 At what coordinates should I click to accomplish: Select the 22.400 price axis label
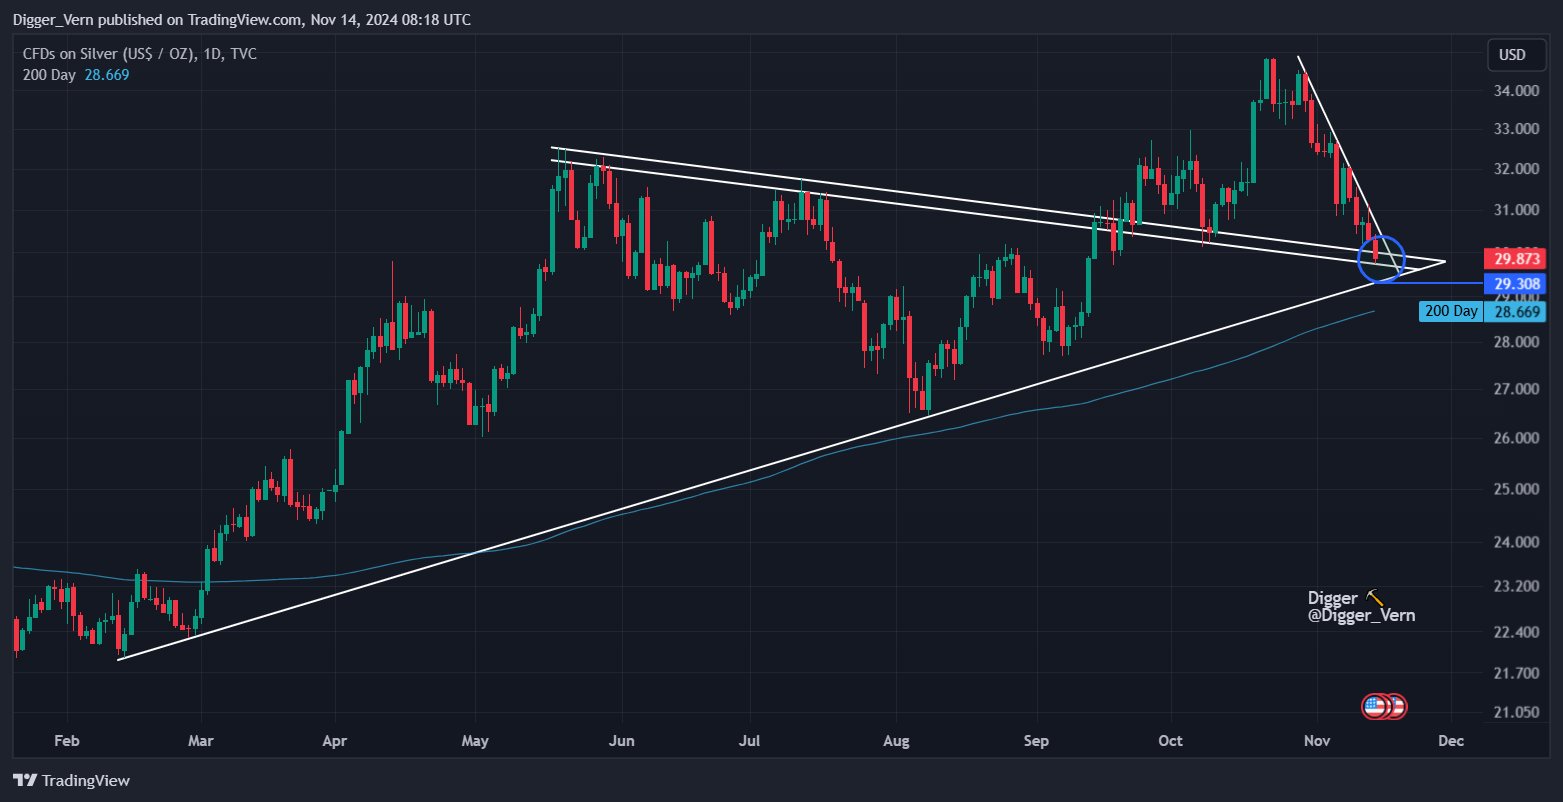click(x=1516, y=632)
